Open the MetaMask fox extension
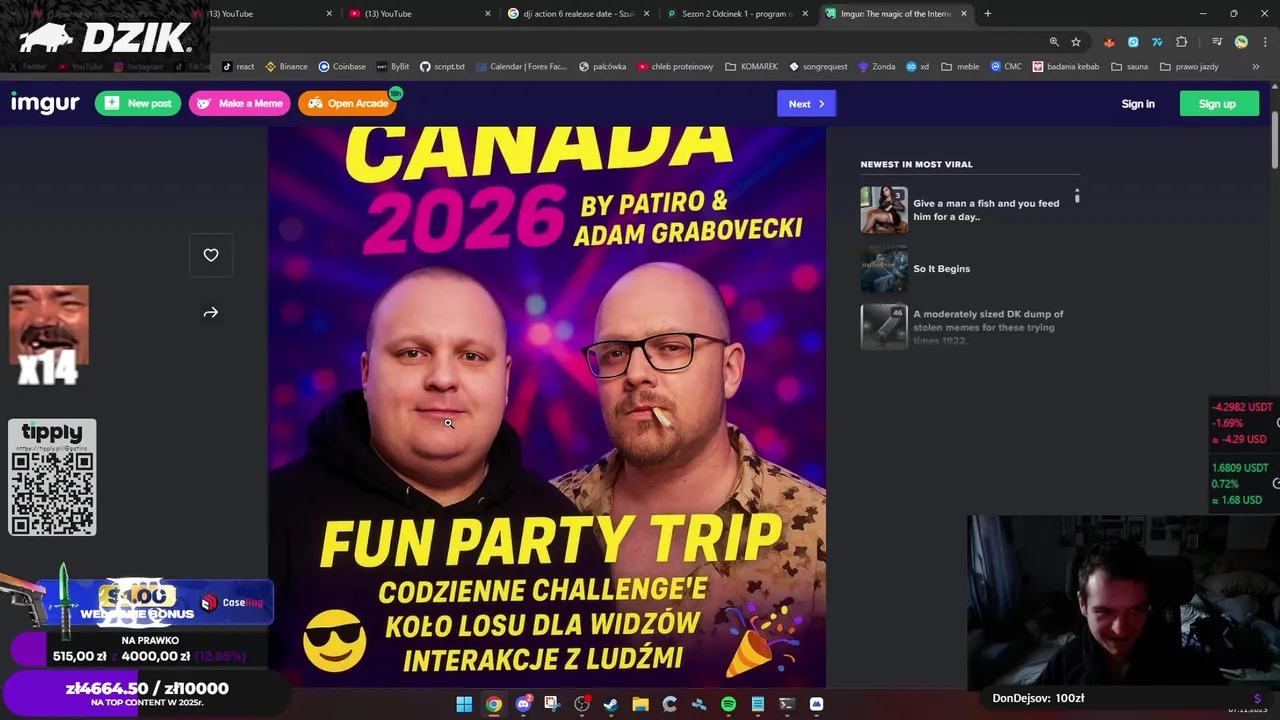Image resolution: width=1280 pixels, height=720 pixels. point(1109,42)
